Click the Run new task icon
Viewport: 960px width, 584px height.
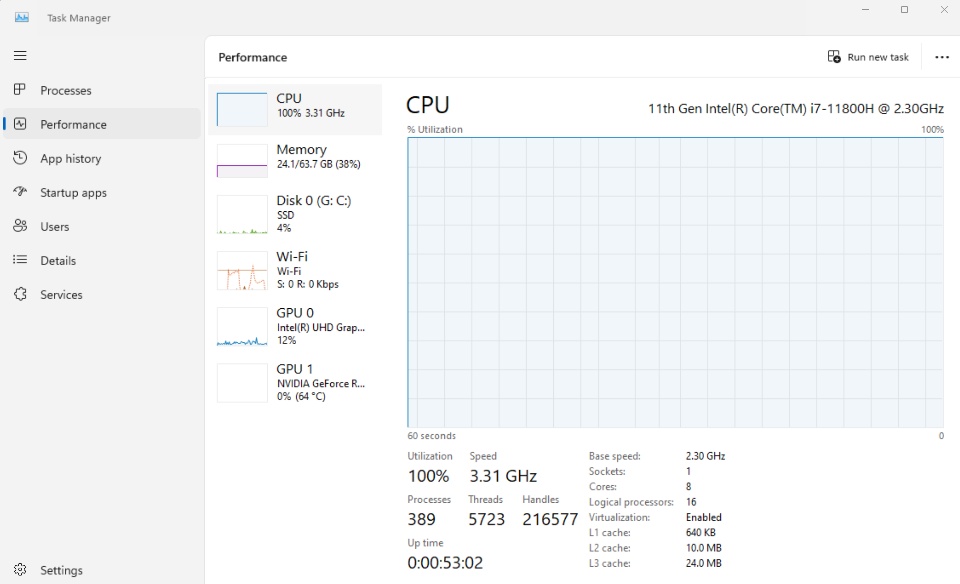coord(834,57)
